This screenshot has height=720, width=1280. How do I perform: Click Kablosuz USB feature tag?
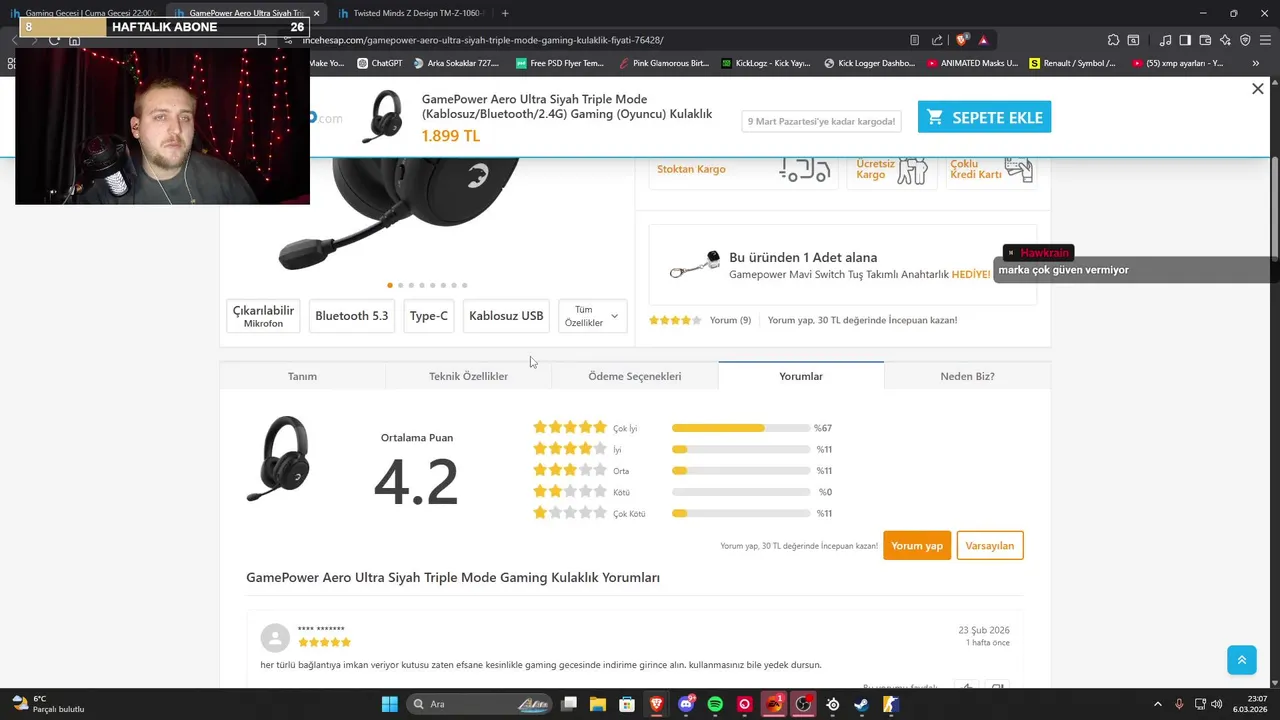pos(506,316)
